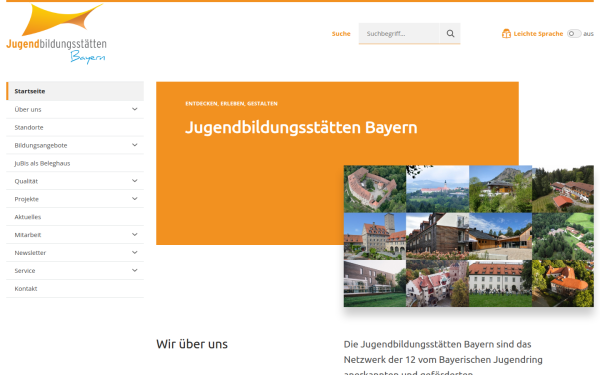The width and height of the screenshot is (600, 375).
Task: Click the stone tower castle photo
Action: click(x=375, y=236)
